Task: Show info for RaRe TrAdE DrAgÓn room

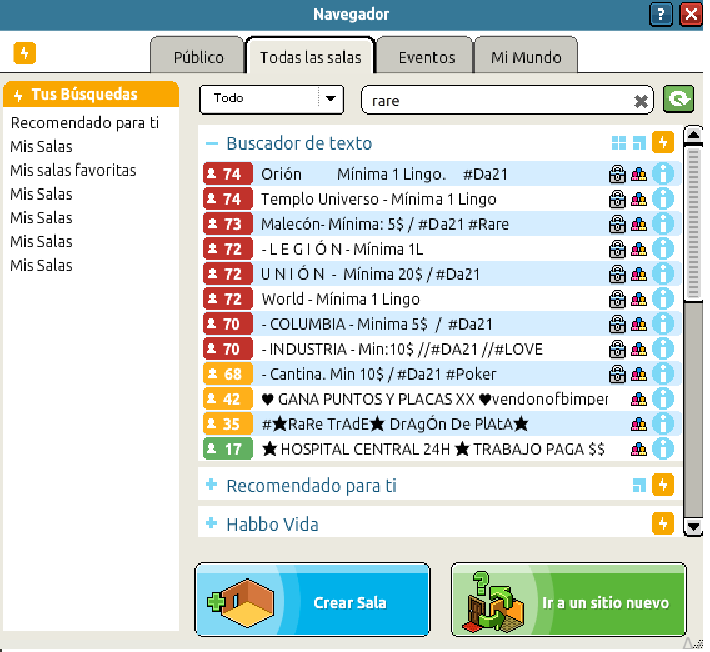Action: point(663,424)
